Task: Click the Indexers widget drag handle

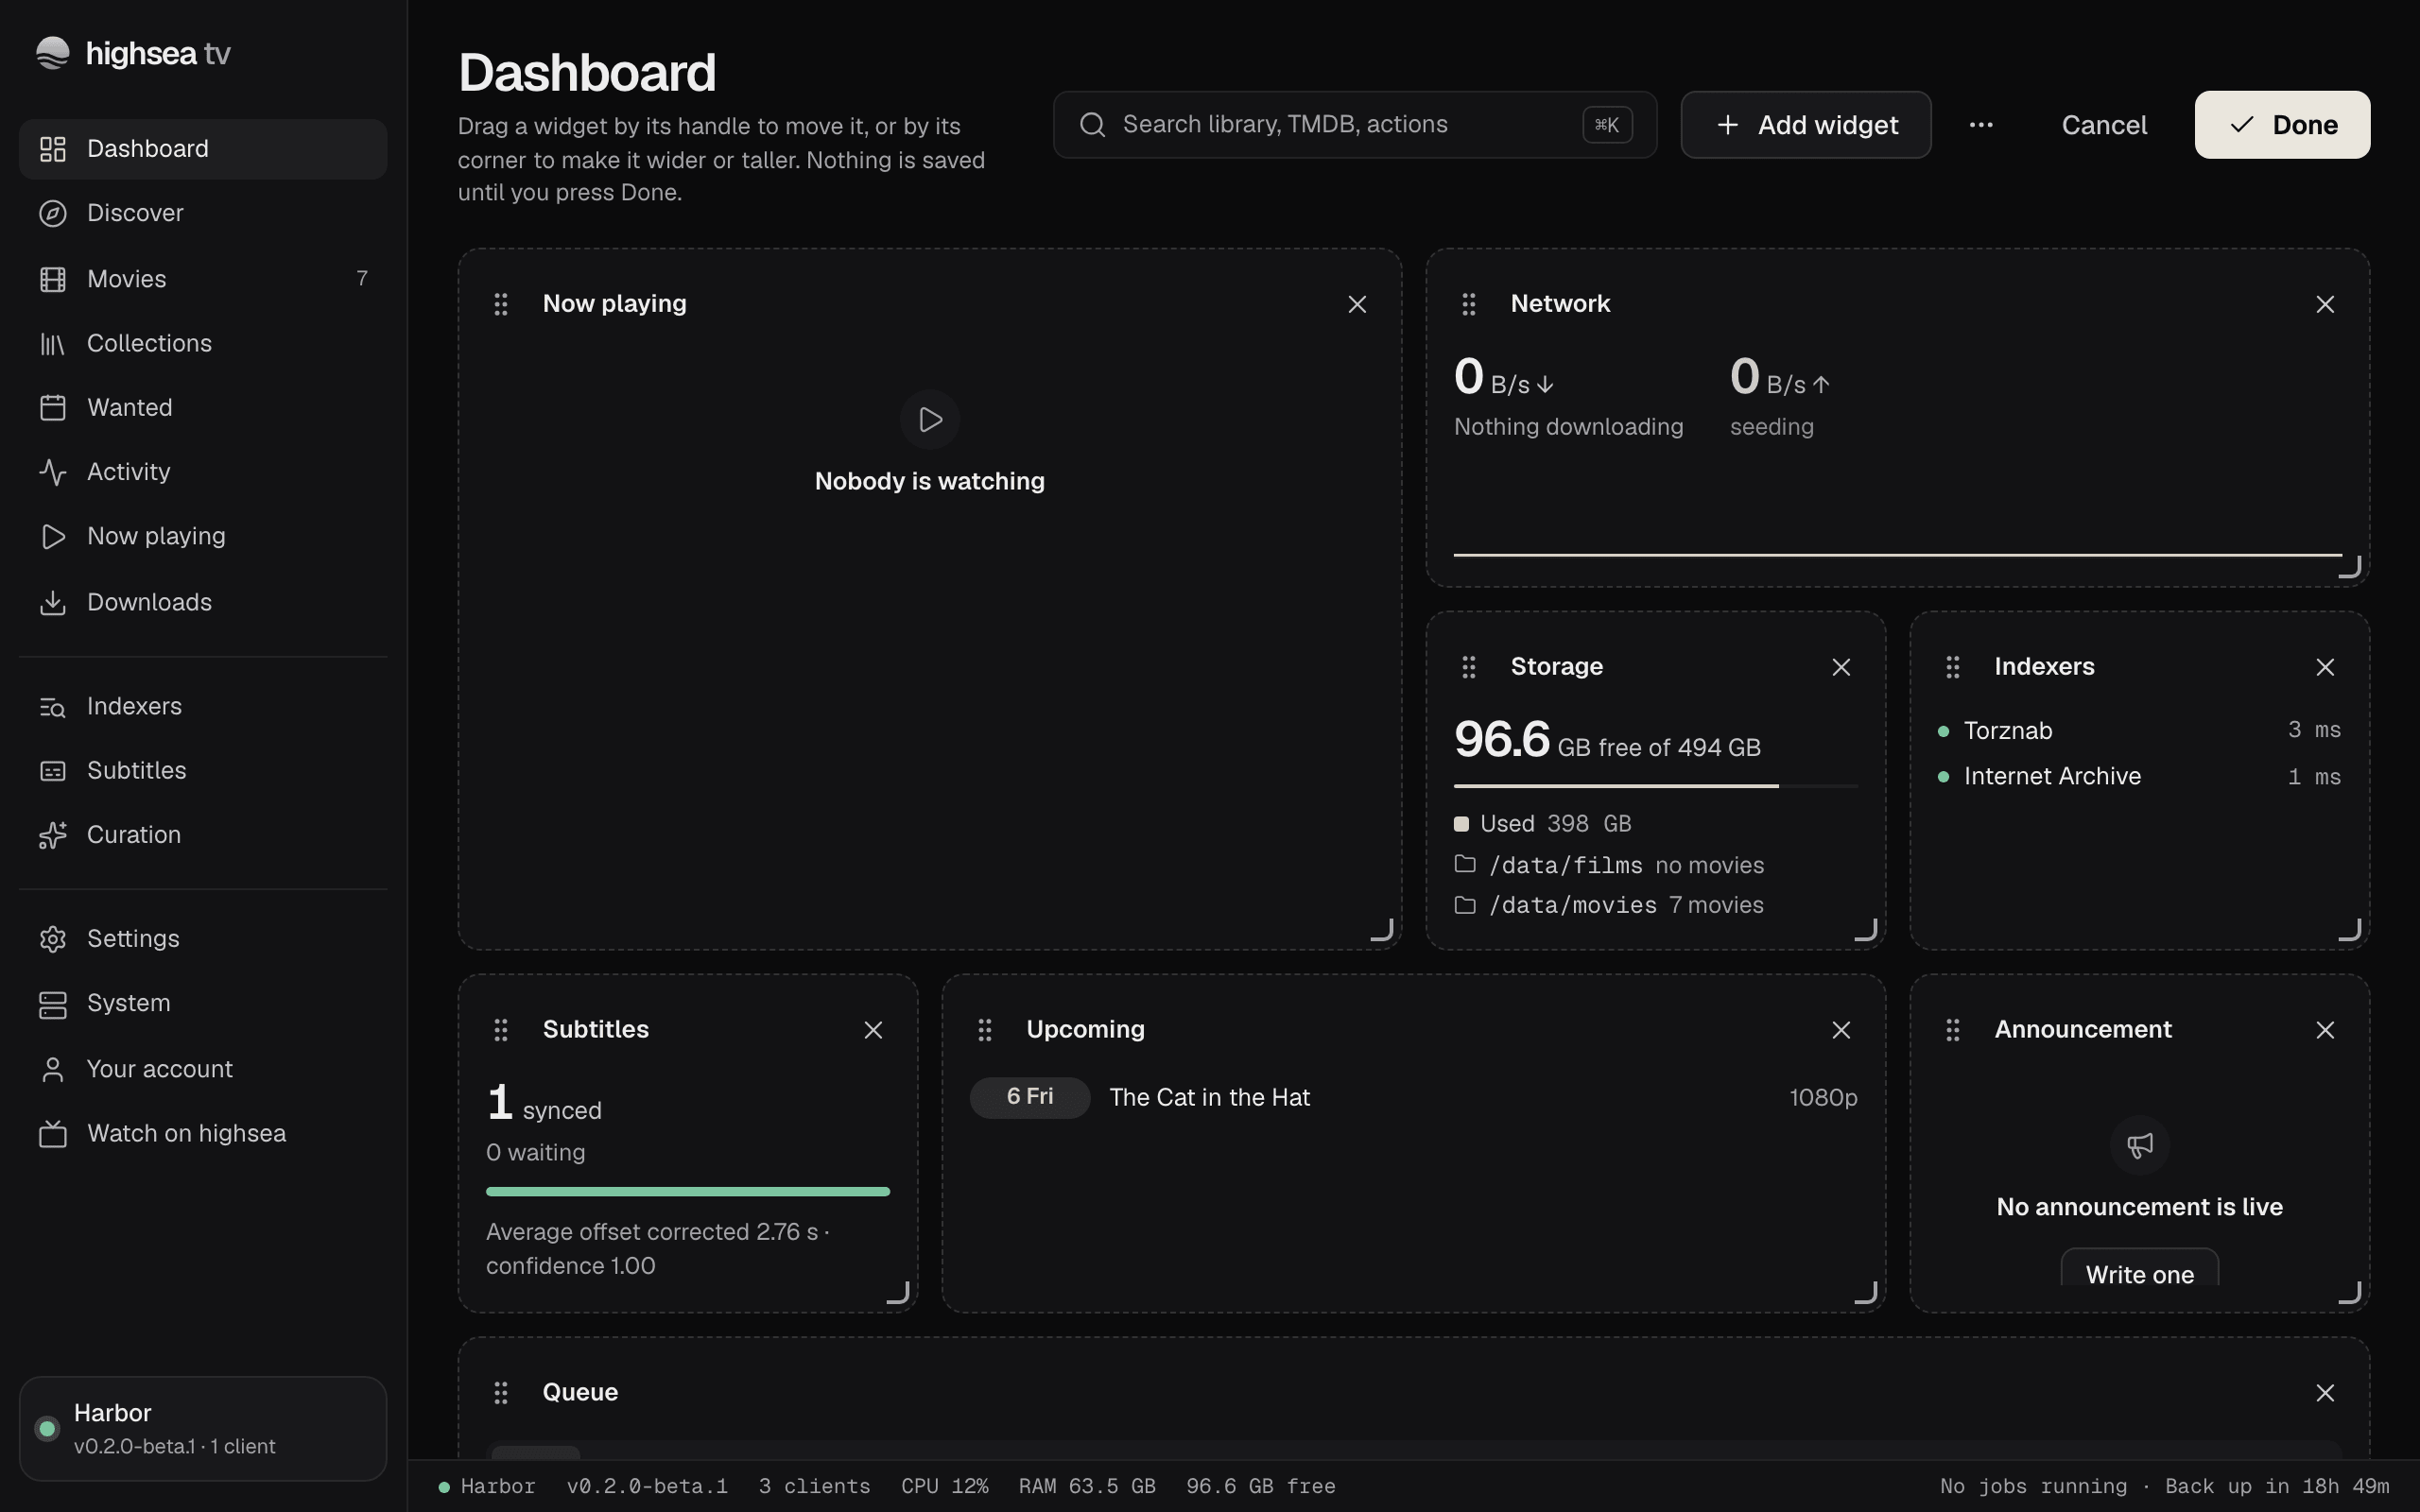Action: click(1953, 667)
